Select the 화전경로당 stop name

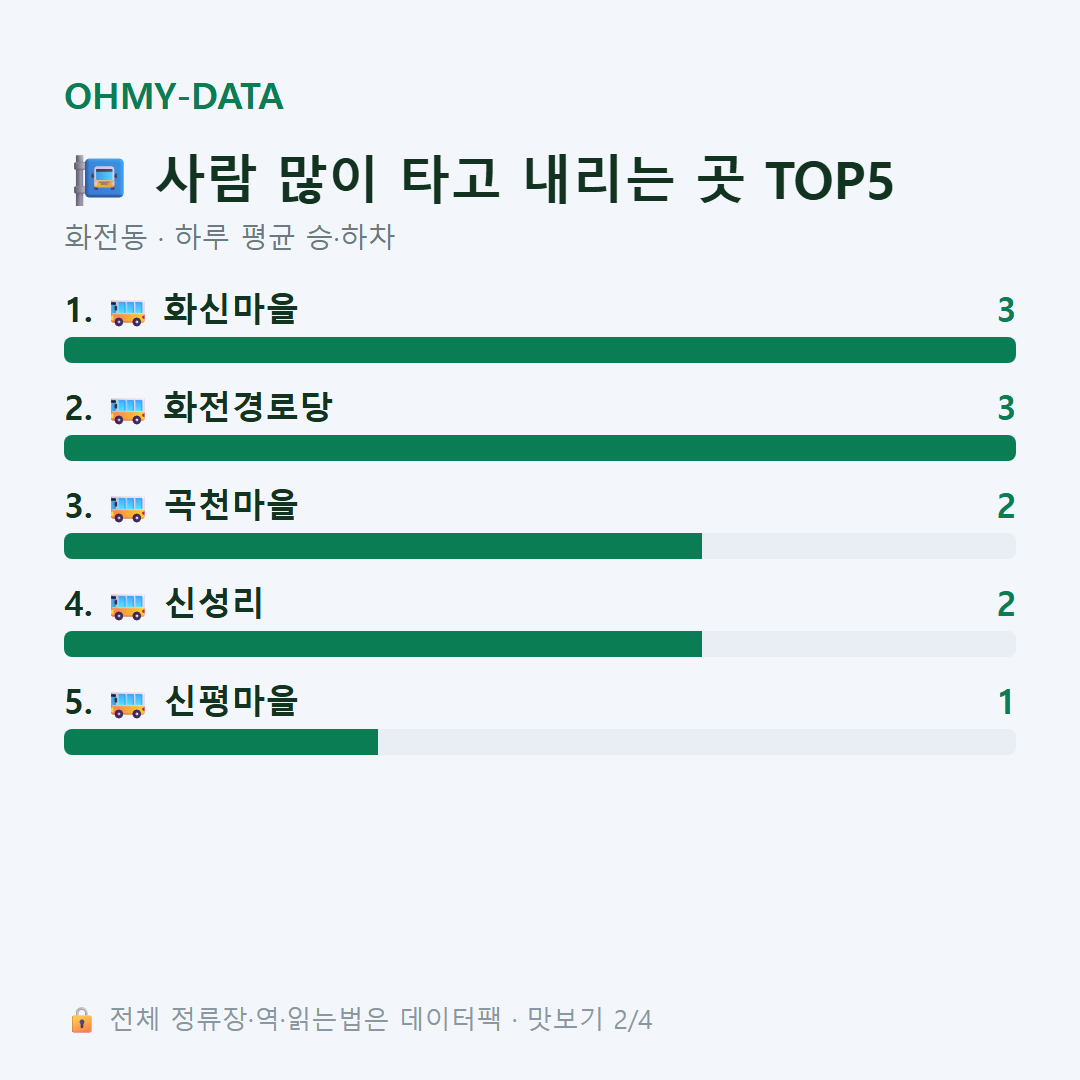click(x=248, y=407)
